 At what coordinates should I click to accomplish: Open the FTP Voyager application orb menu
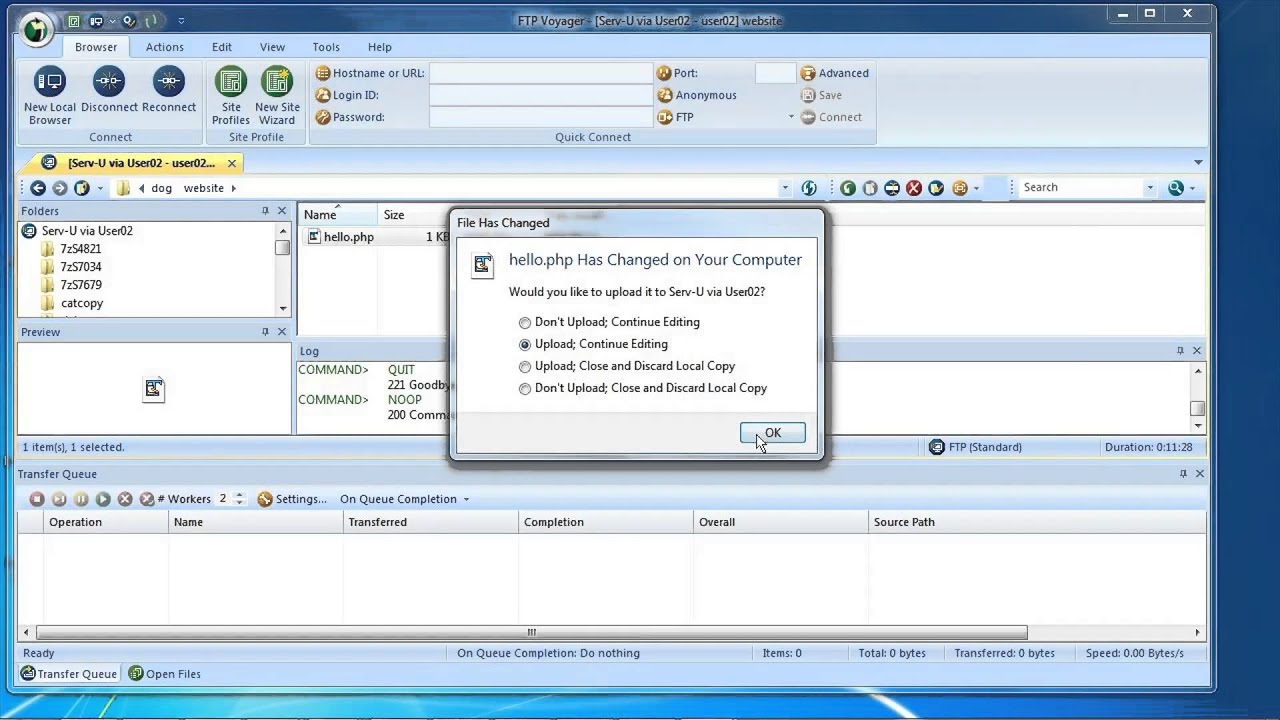pyautogui.click(x=37, y=29)
